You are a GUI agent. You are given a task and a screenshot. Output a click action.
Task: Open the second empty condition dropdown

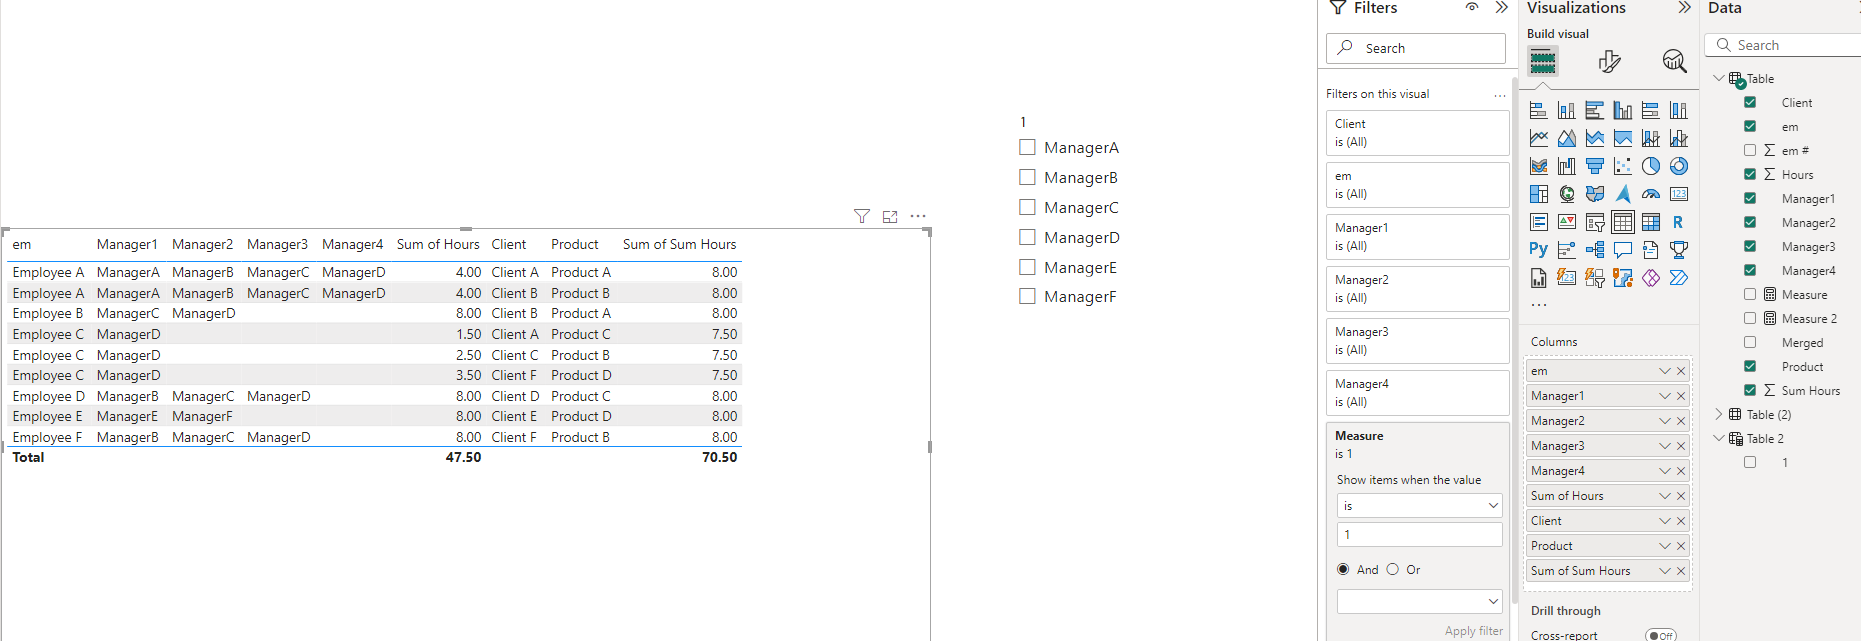click(x=1419, y=601)
